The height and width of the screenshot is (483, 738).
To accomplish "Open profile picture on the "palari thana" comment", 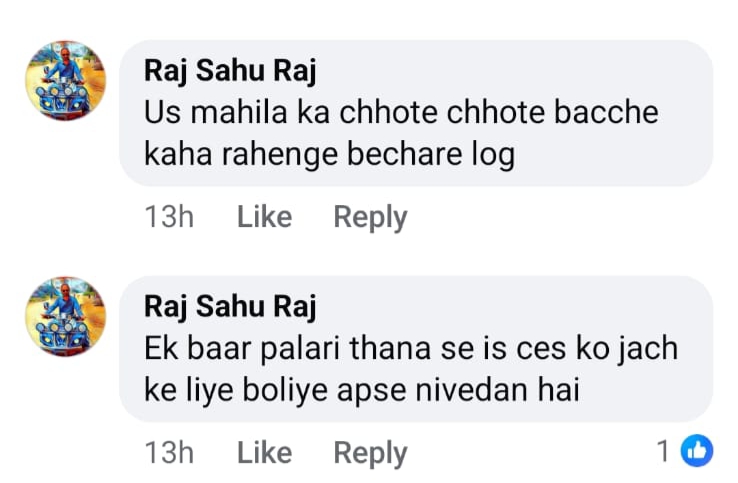I will 64,316.
